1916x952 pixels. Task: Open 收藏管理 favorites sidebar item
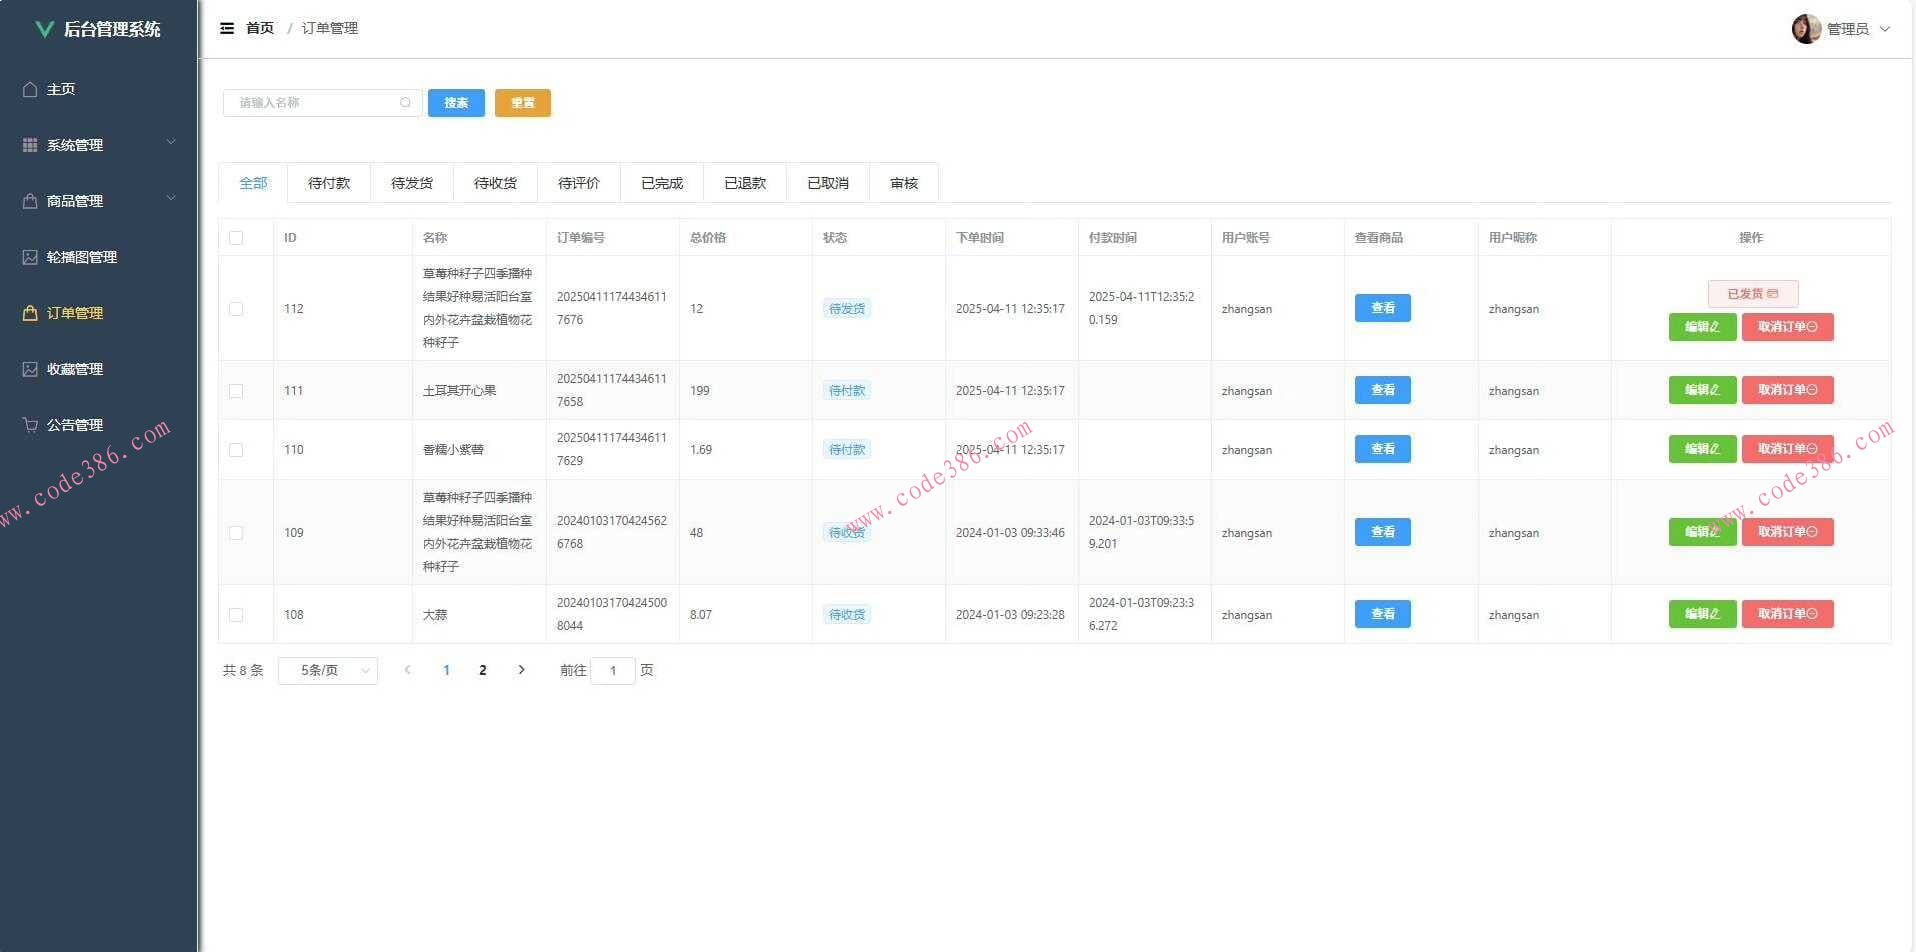[x=74, y=369]
